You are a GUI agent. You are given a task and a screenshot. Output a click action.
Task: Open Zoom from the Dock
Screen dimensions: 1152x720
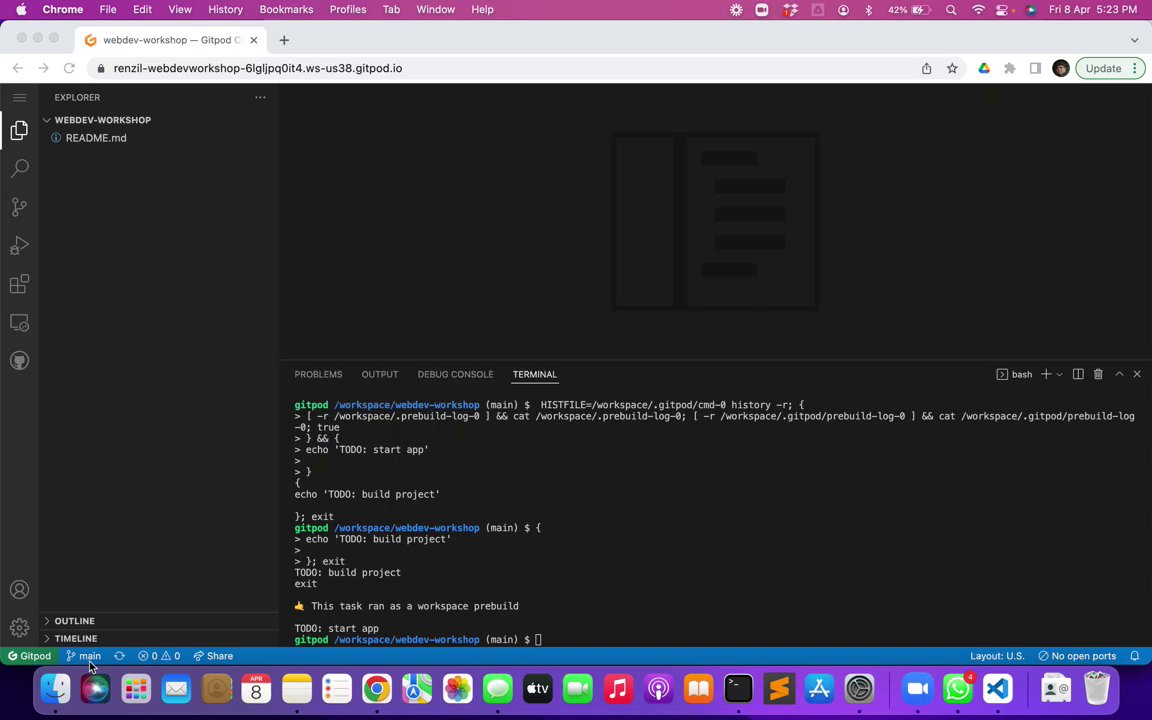tap(917, 689)
